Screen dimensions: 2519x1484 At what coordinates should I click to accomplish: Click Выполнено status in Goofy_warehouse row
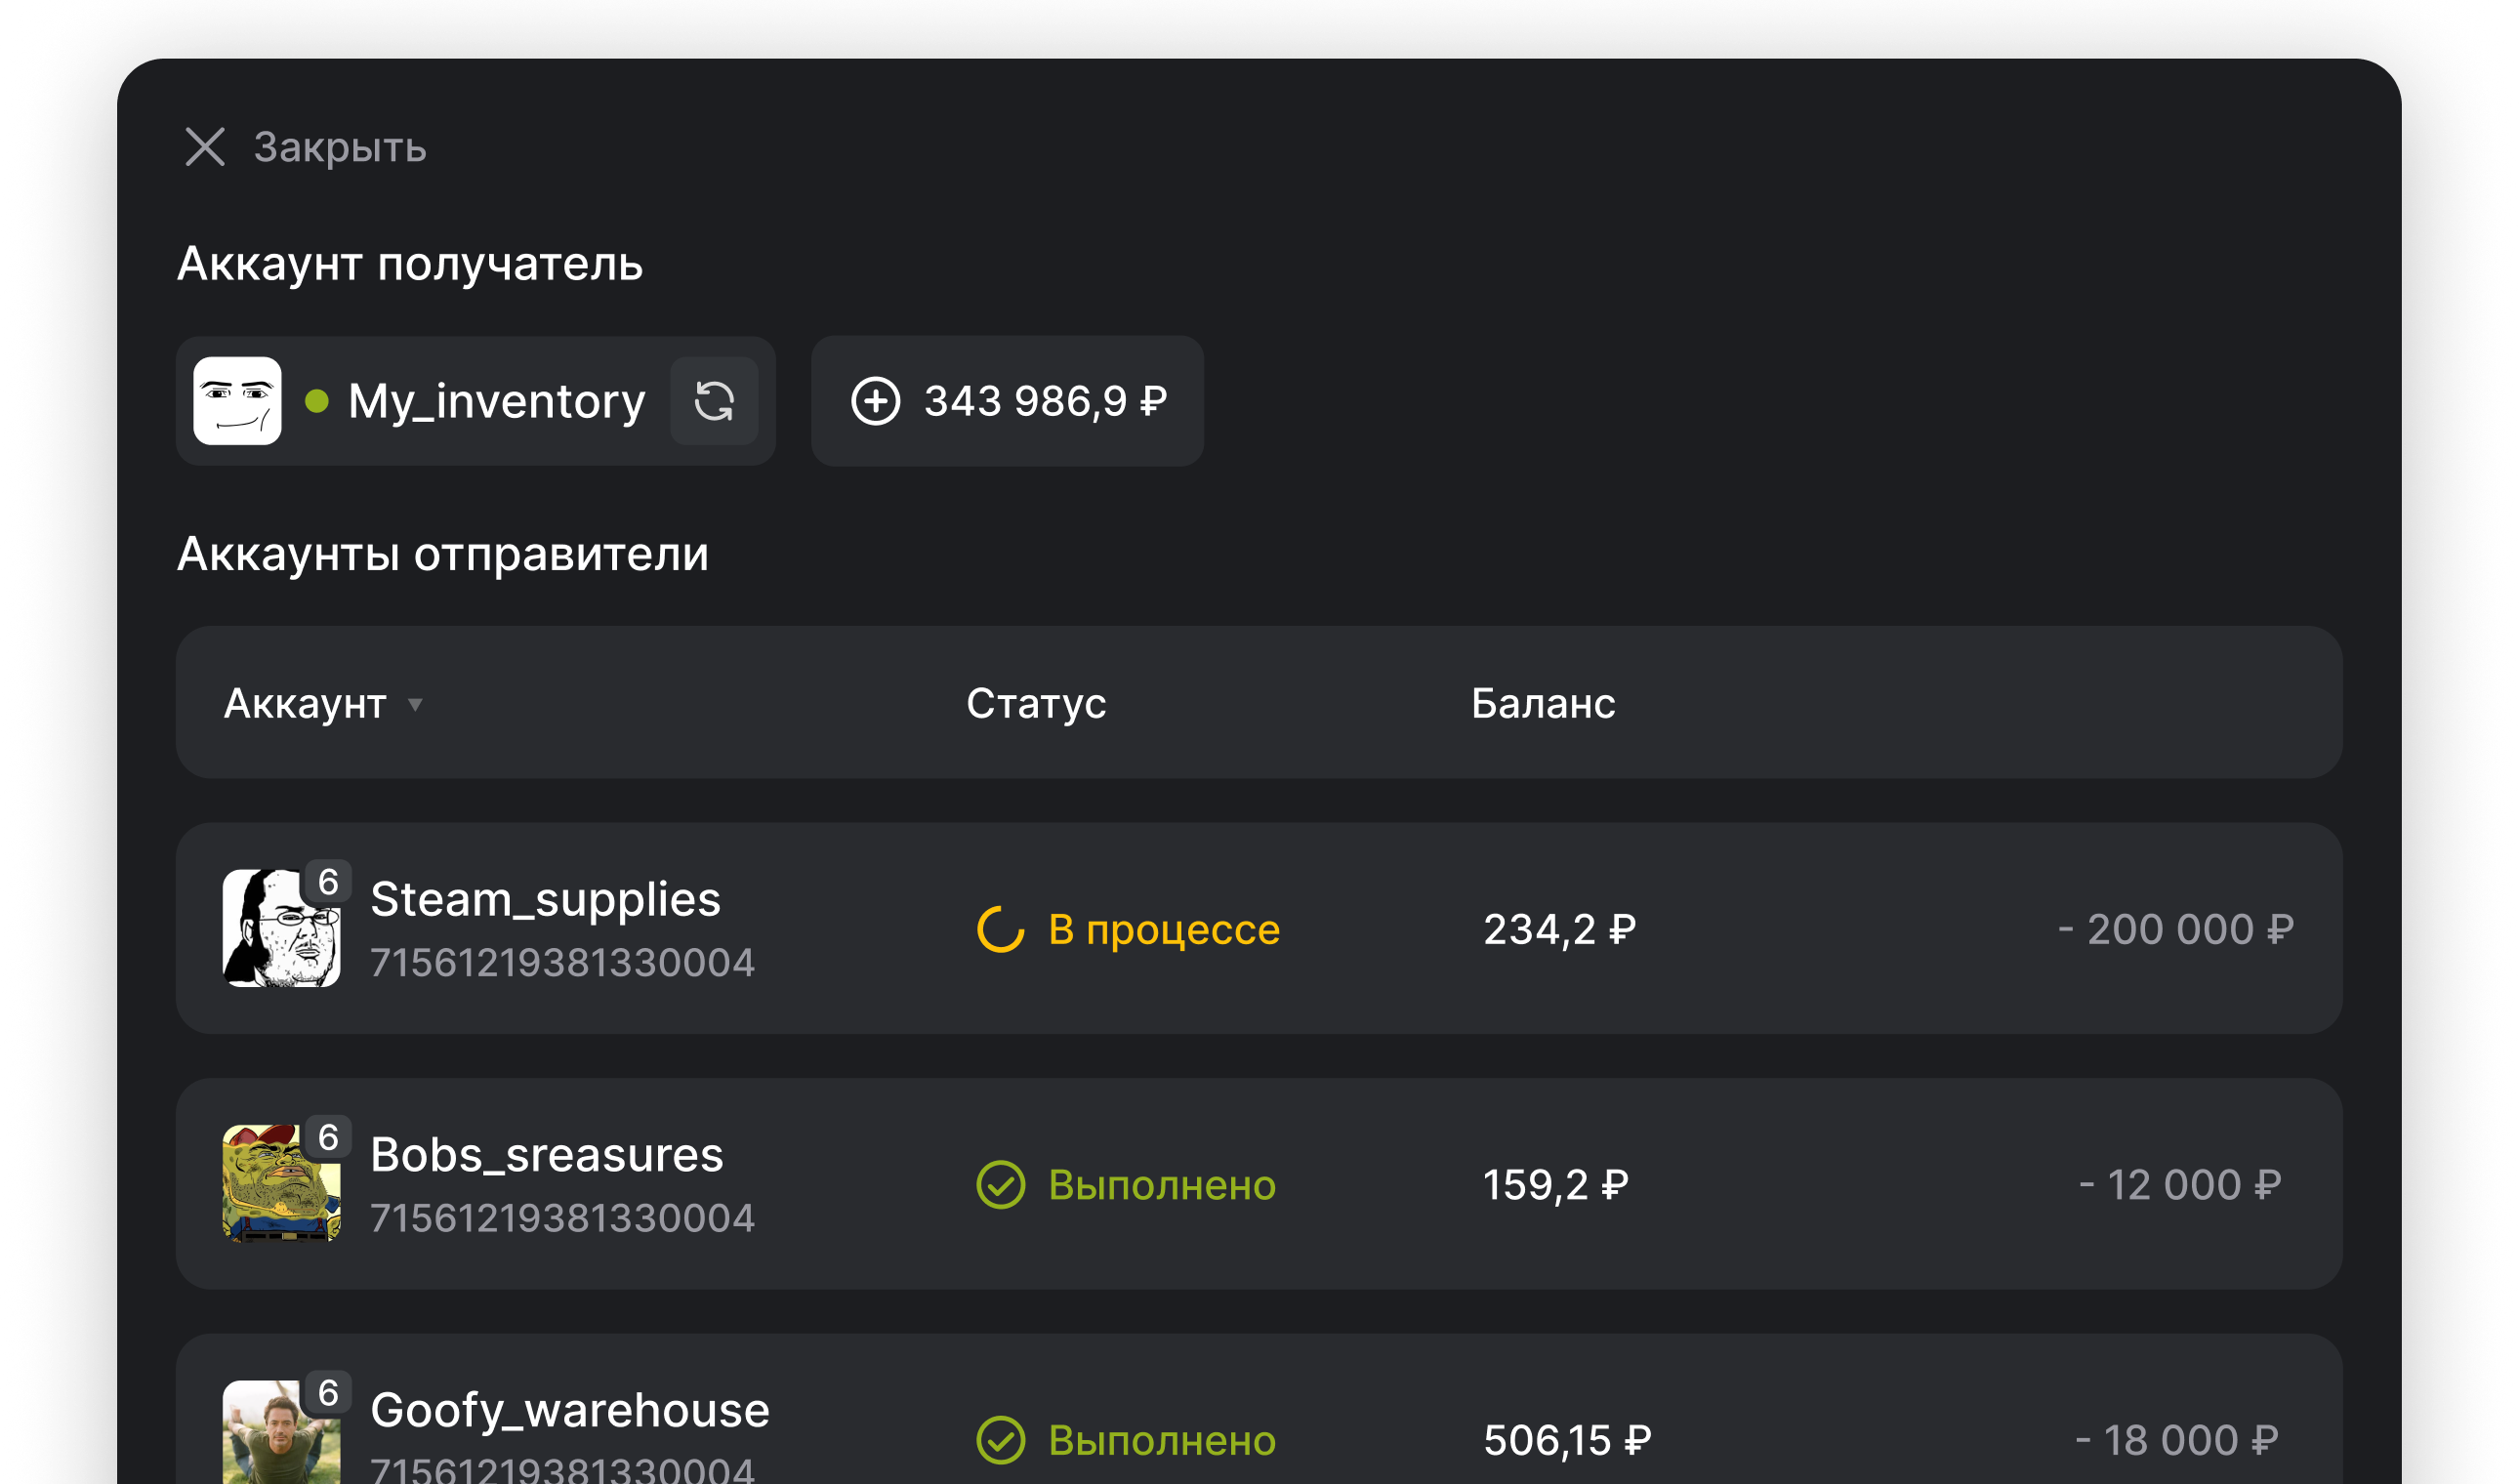pyautogui.click(x=1162, y=1440)
